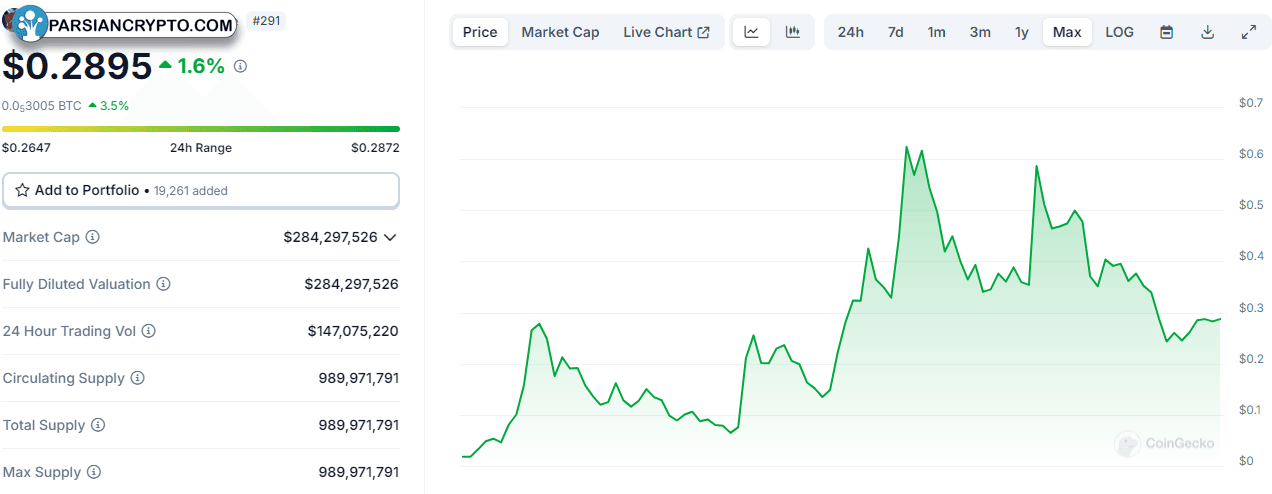The height and width of the screenshot is (494, 1272).
Task: Click the $284,297,526 Market Cap value
Action: pos(330,237)
